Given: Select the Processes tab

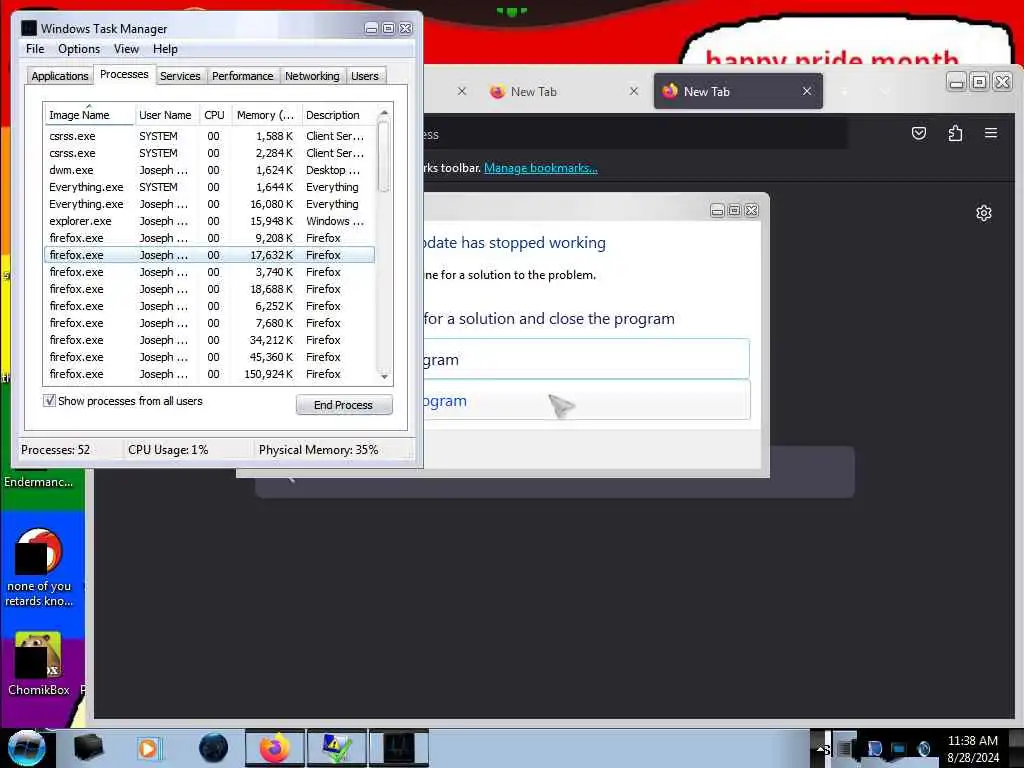Looking at the screenshot, I should point(124,74).
